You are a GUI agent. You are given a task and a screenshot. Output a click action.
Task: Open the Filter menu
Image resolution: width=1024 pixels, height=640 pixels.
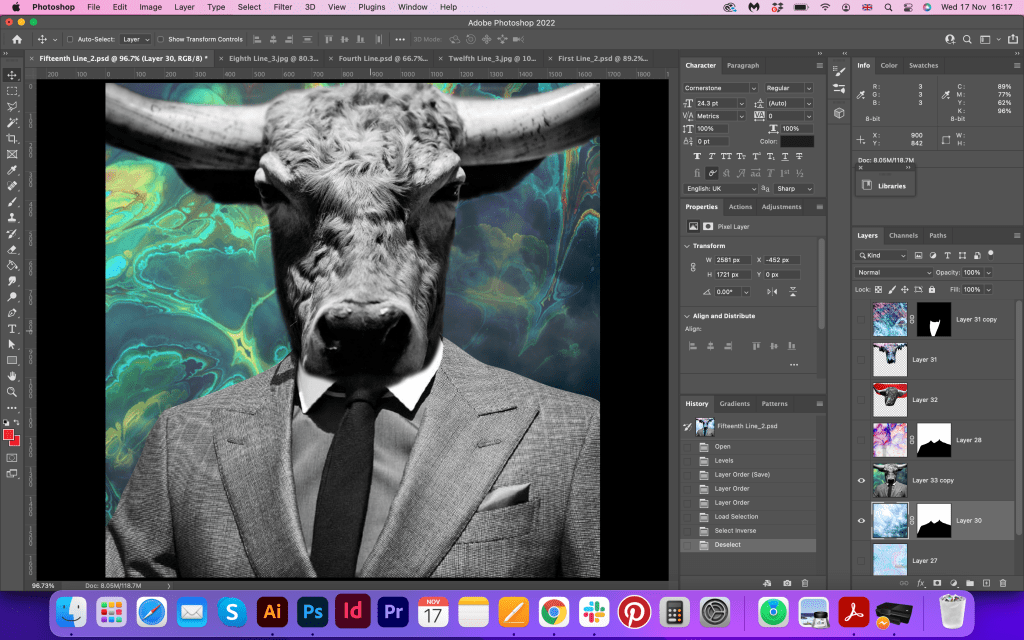click(x=283, y=7)
